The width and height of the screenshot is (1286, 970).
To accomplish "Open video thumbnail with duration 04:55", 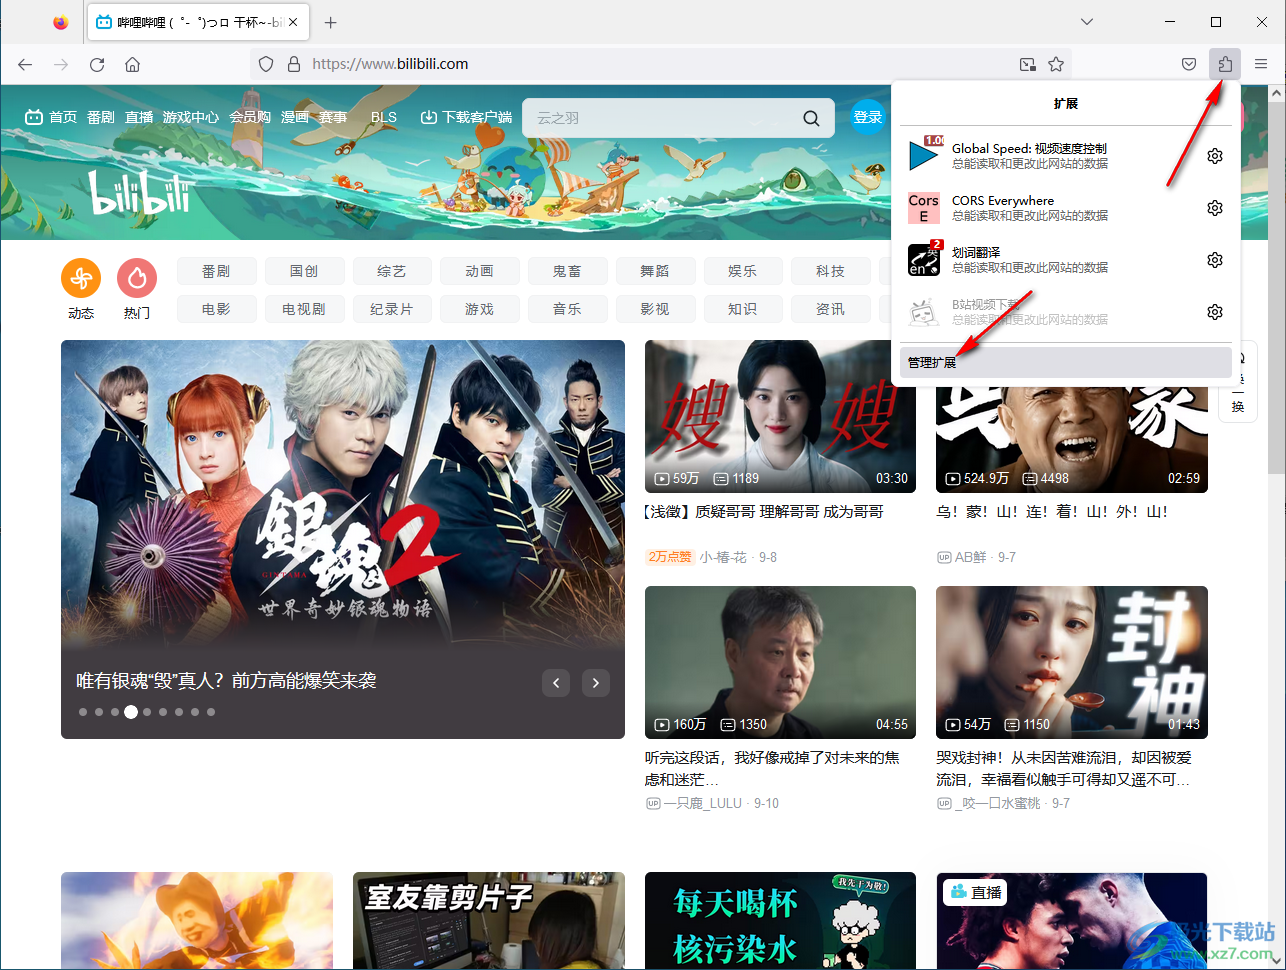I will click(x=780, y=662).
